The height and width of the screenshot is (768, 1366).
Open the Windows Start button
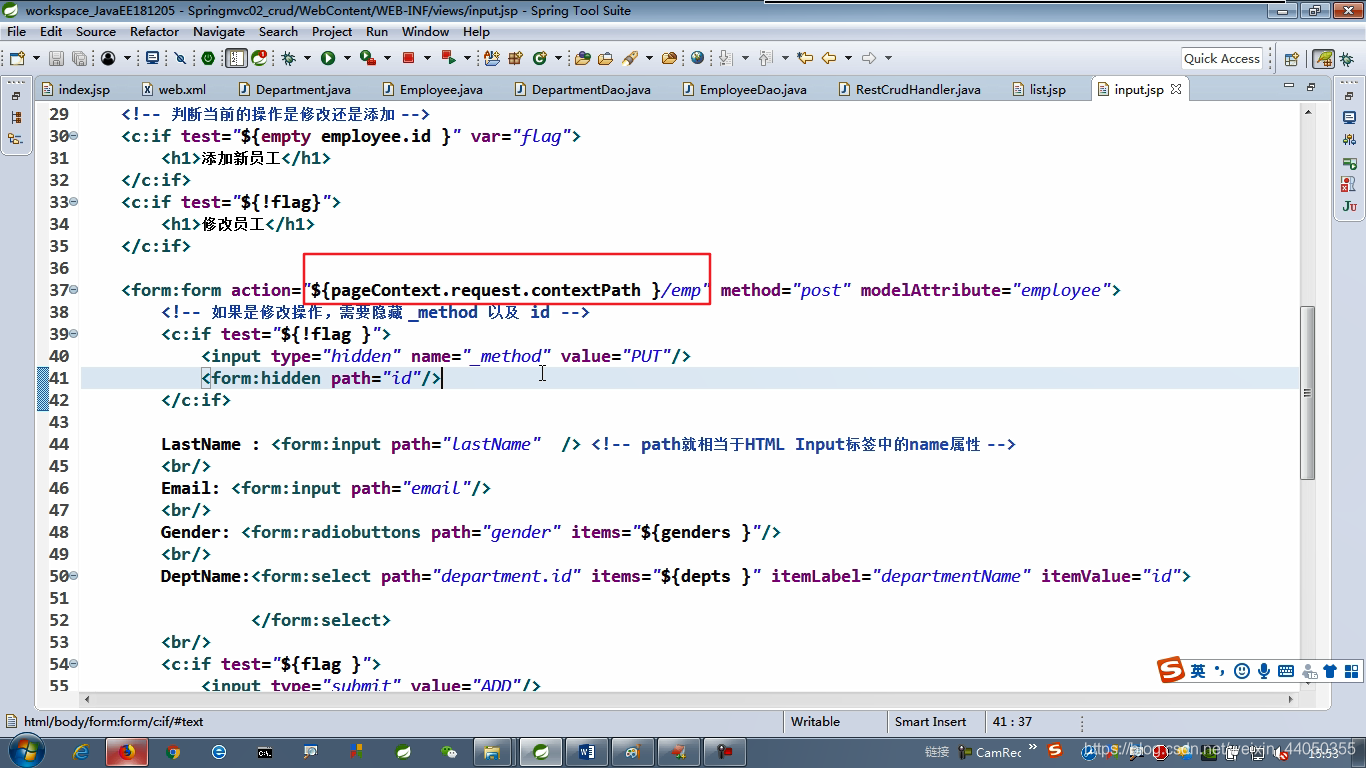click(x=25, y=750)
